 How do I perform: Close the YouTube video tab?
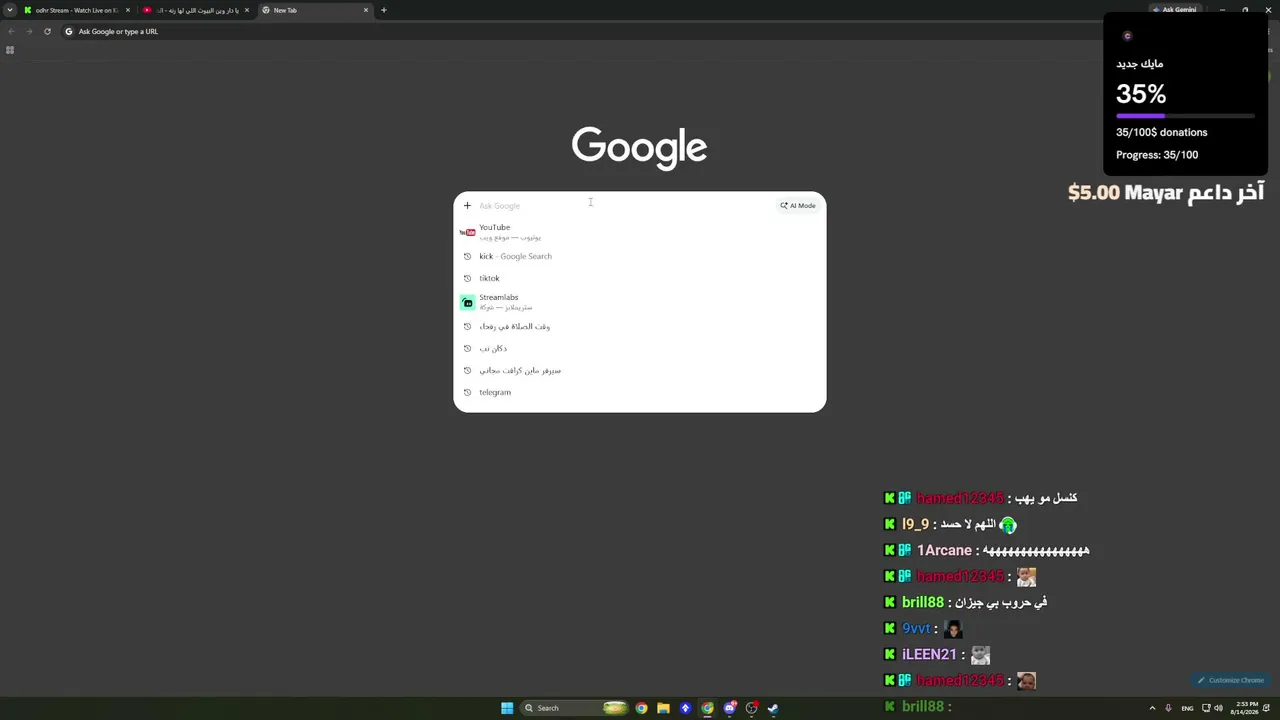point(247,10)
